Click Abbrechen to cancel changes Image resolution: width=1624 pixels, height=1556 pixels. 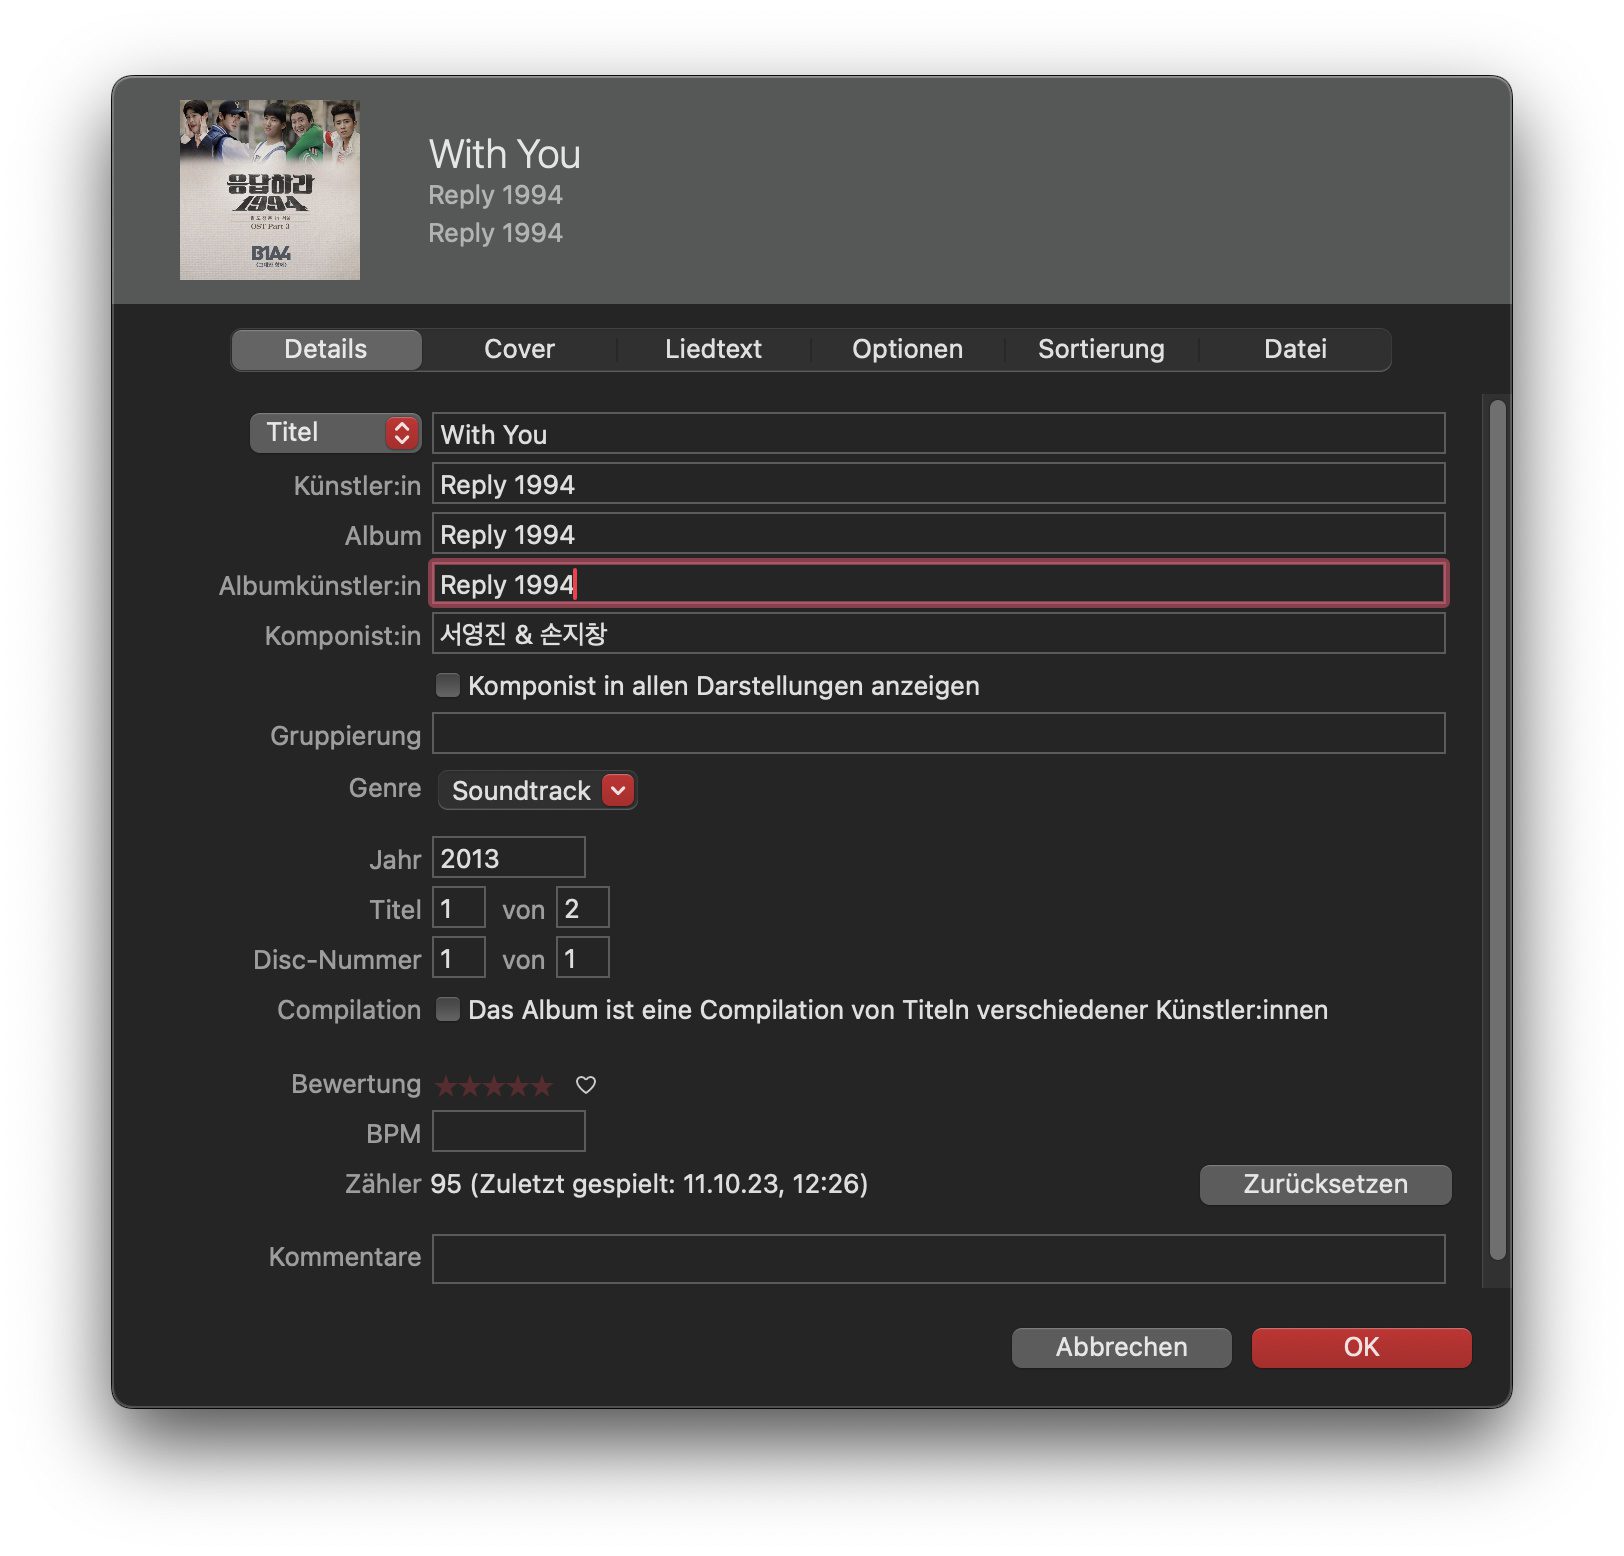(x=1121, y=1347)
